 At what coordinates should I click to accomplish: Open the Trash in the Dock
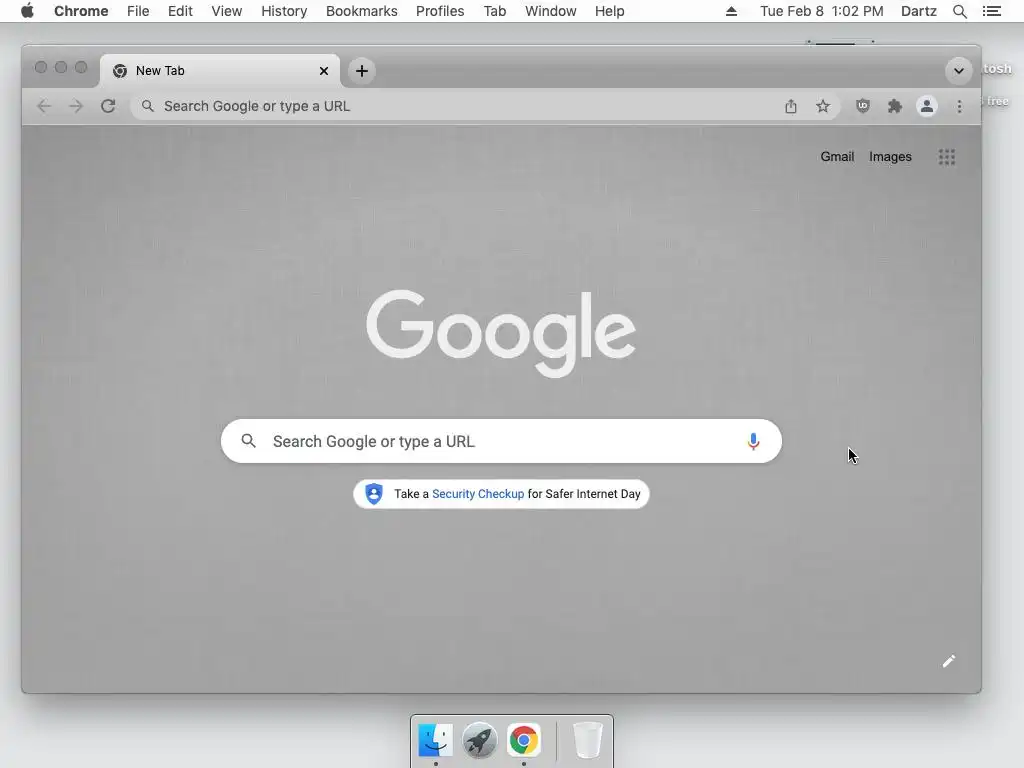587,740
